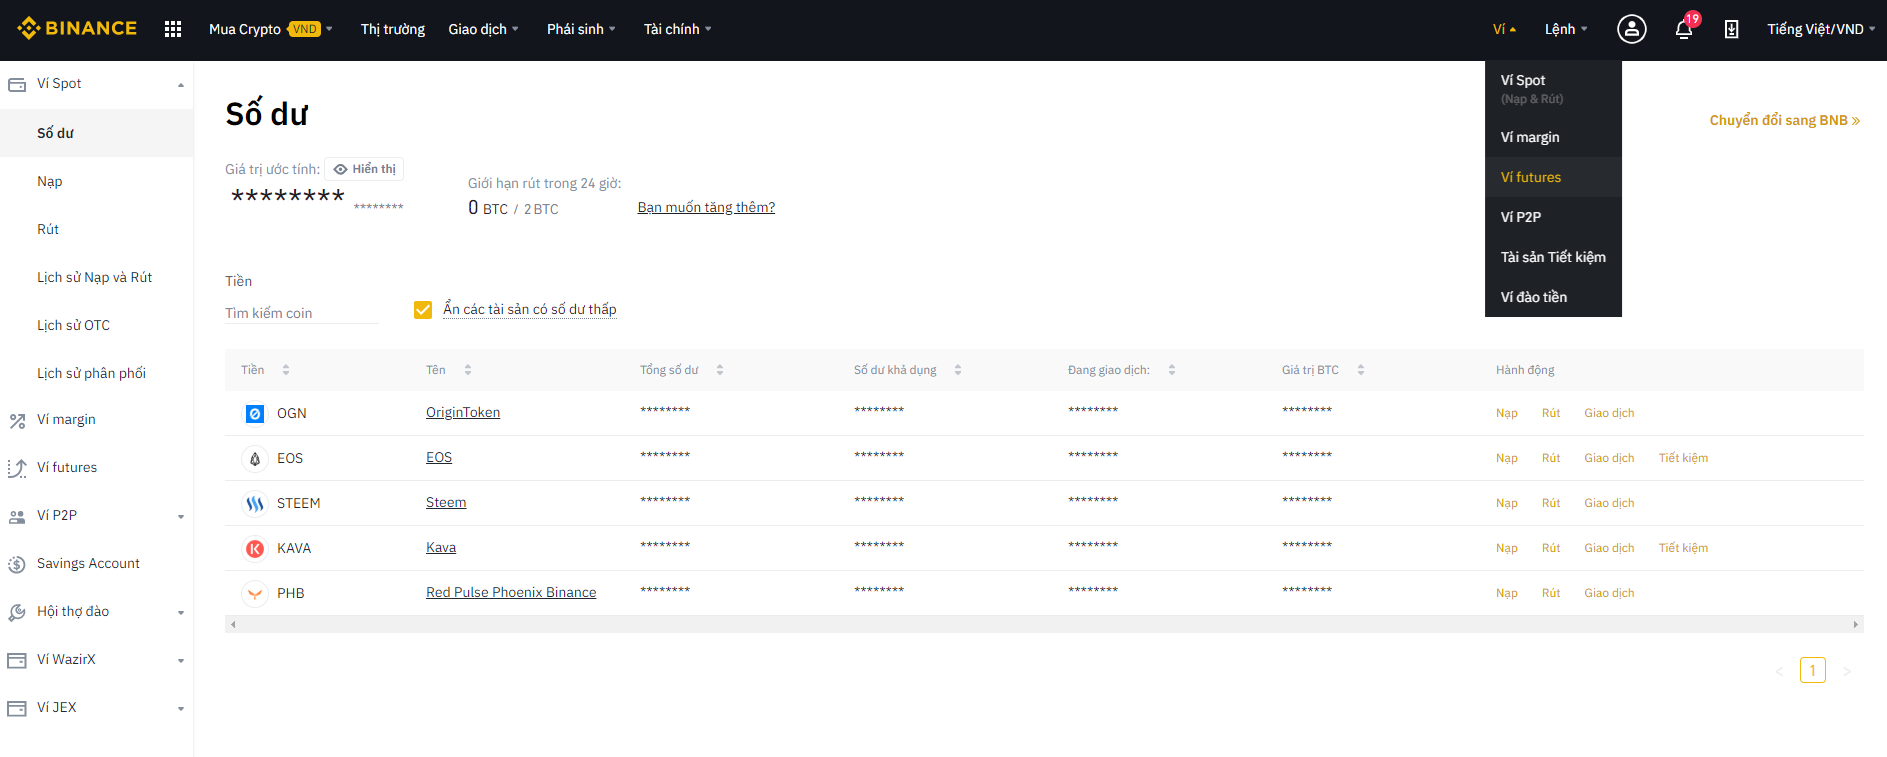Screen dimensions: 1887x757
Task: Open the OriginToken name link
Action: point(463,412)
